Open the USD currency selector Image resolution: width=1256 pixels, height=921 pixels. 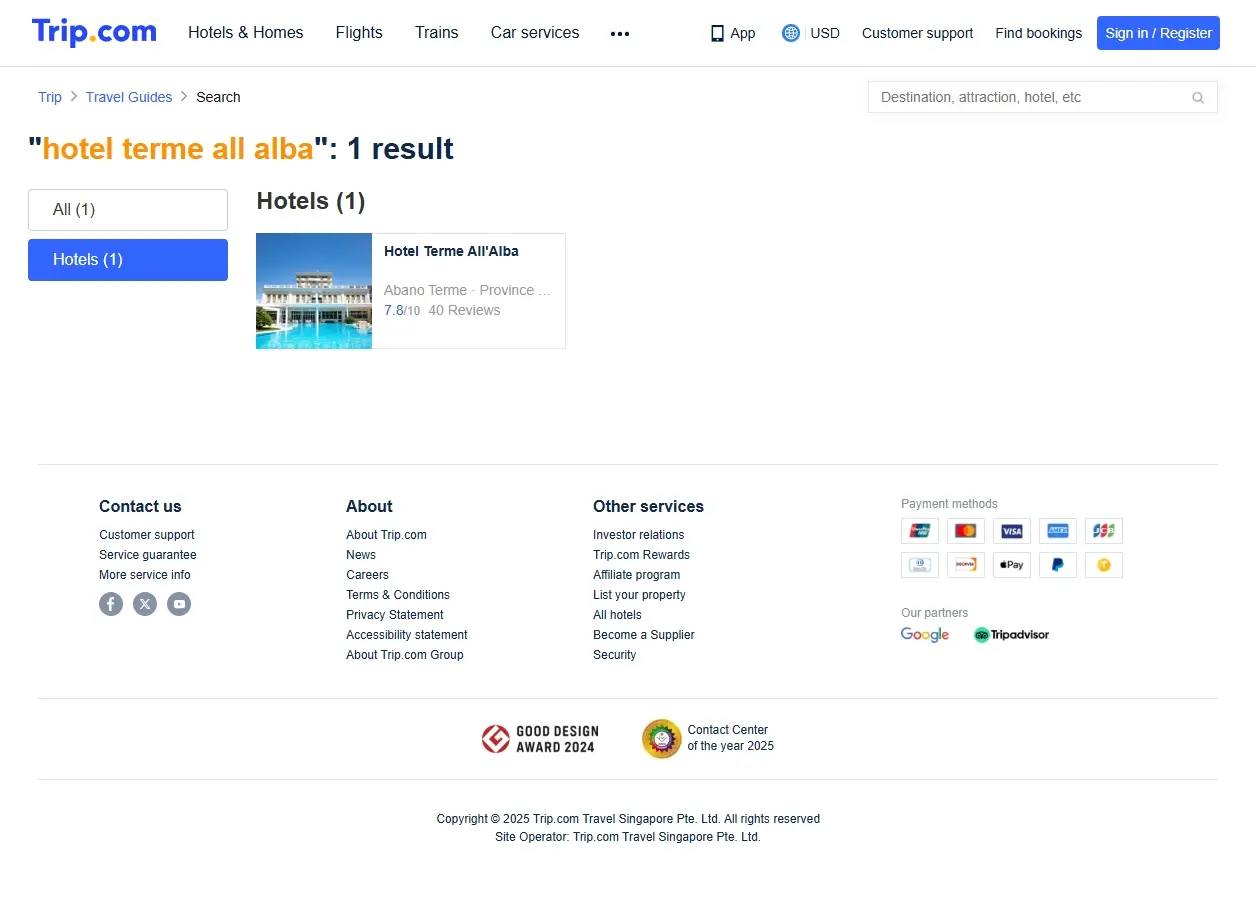(825, 33)
